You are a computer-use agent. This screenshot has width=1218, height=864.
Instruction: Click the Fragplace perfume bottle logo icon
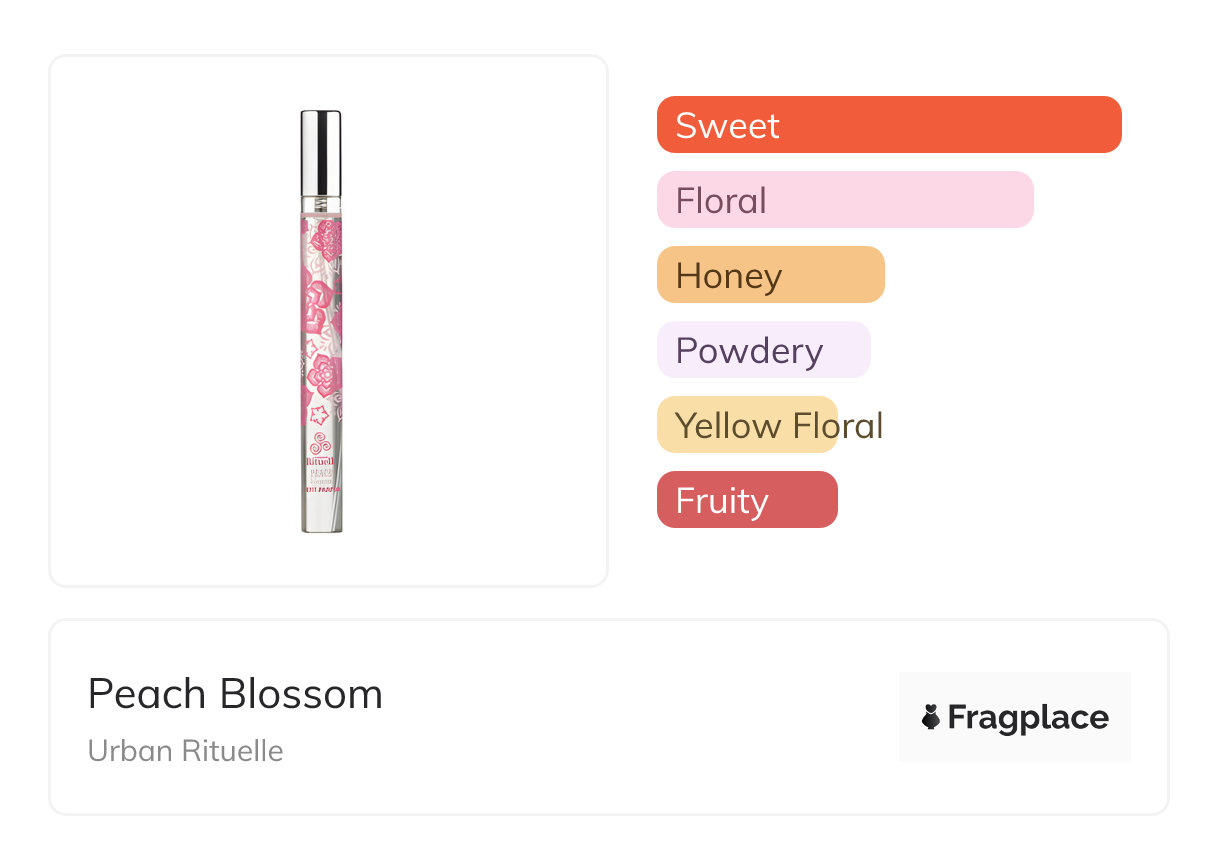coord(931,717)
